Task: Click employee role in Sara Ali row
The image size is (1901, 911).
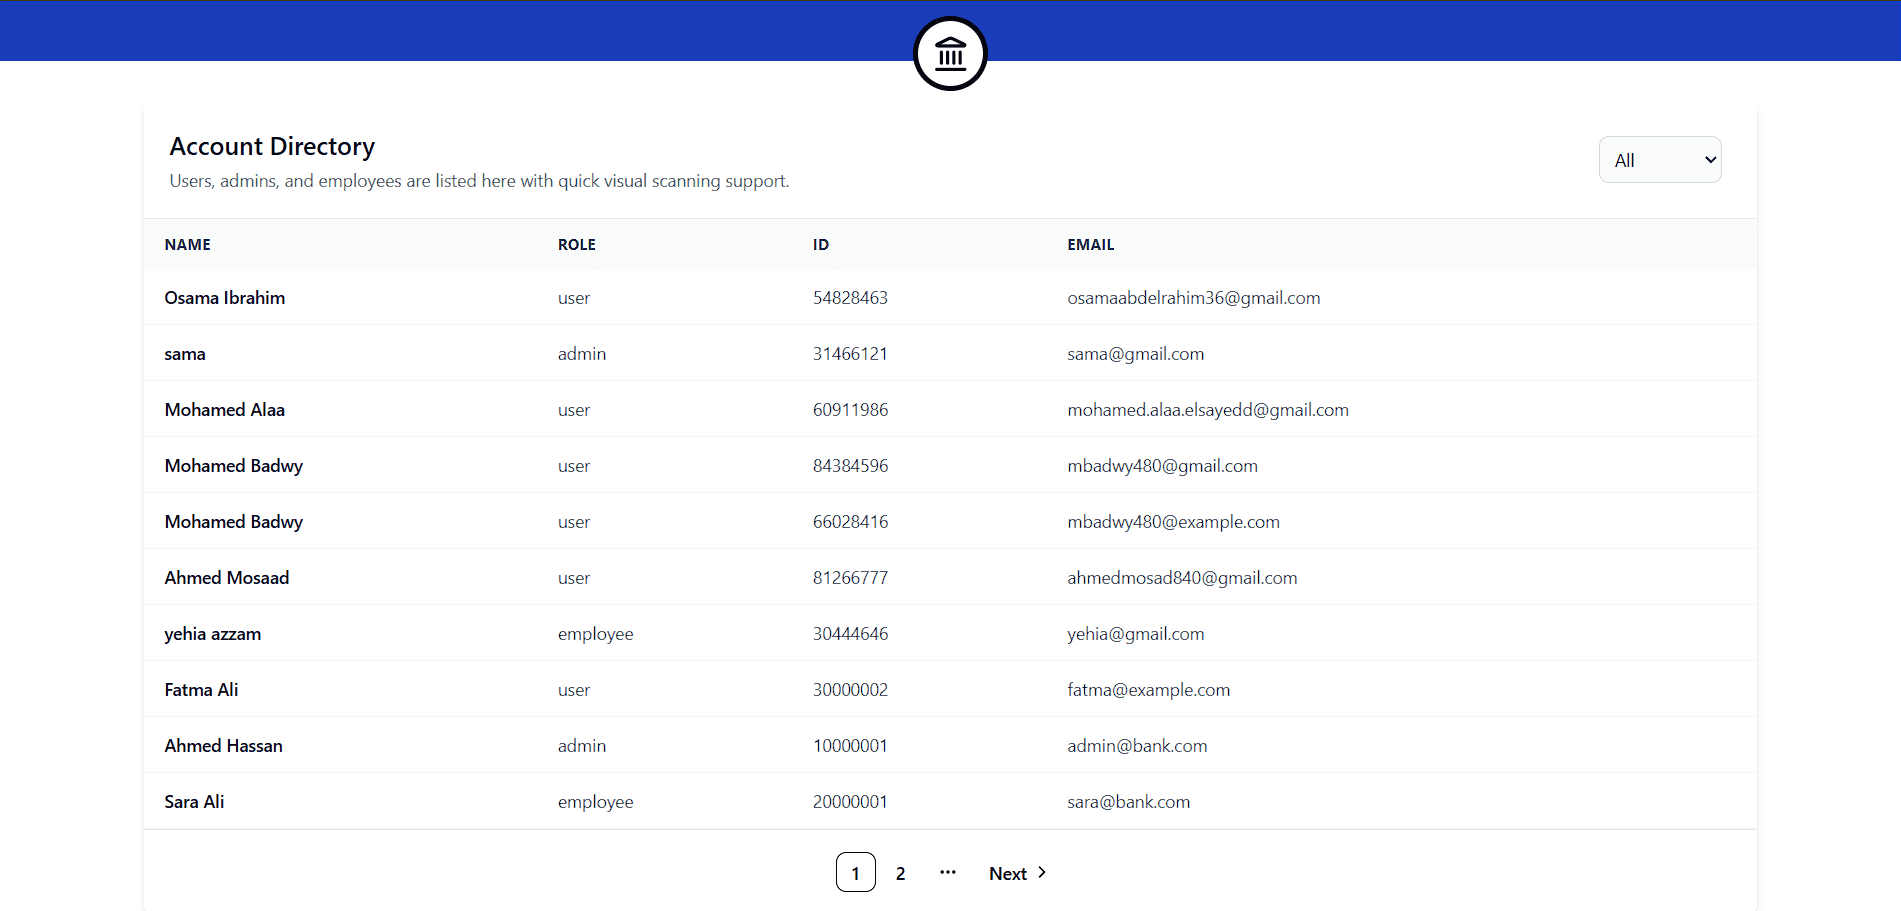Action: (596, 802)
